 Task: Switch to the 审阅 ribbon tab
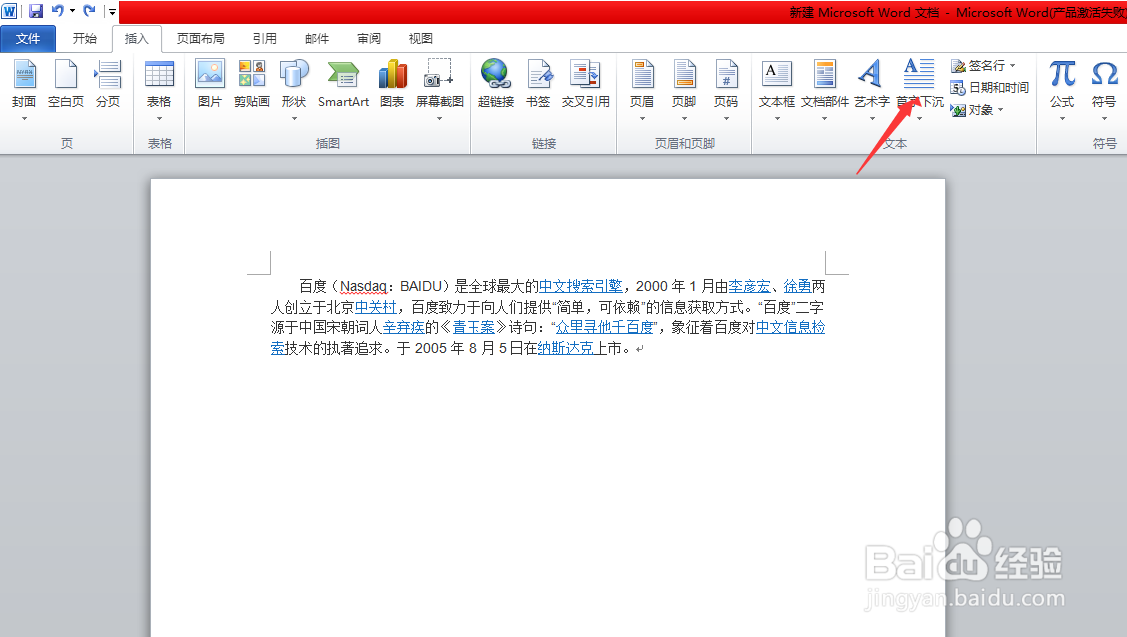click(369, 38)
